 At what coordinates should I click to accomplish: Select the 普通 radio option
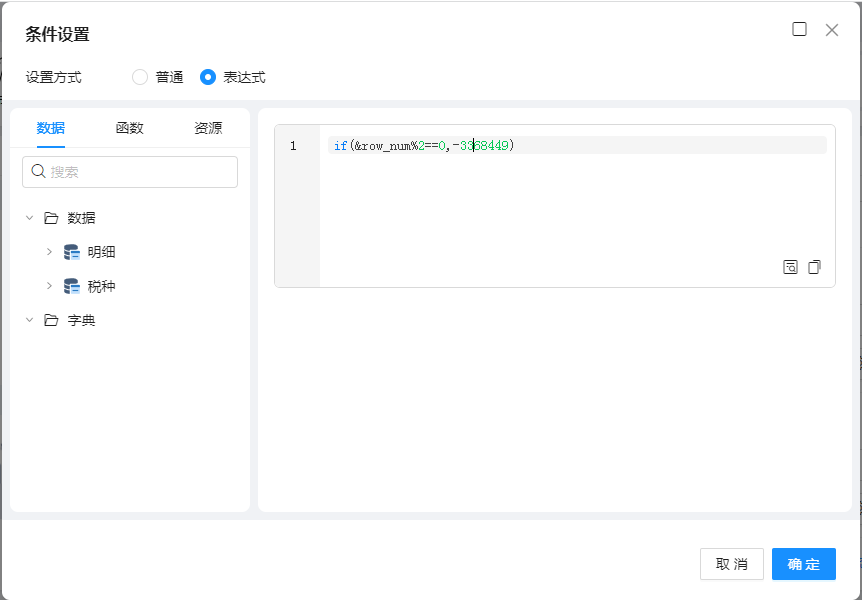pyautogui.click(x=140, y=77)
